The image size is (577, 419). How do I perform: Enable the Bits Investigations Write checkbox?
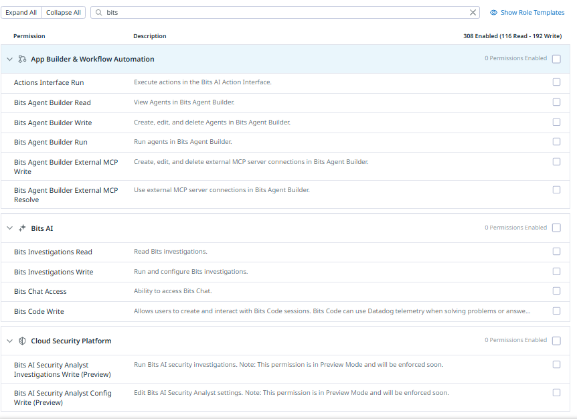pyautogui.click(x=556, y=271)
